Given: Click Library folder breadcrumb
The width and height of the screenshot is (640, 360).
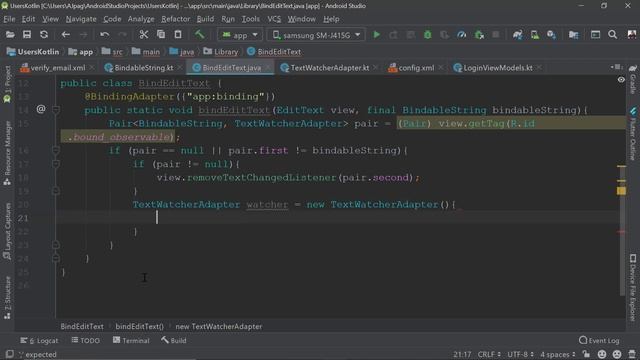Looking at the screenshot, I should pos(221,52).
